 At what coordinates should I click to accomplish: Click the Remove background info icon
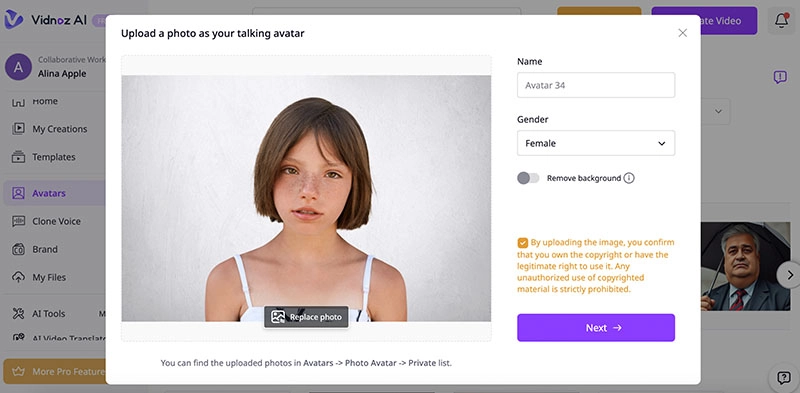[629, 178]
